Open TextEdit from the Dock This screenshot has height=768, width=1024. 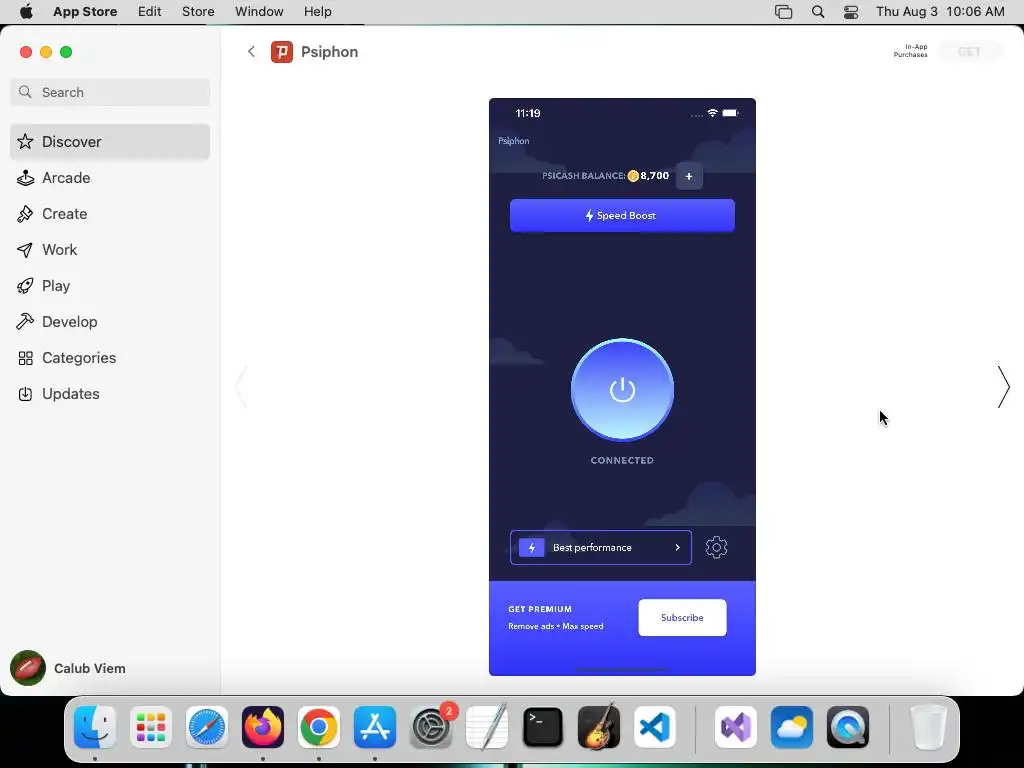(487, 727)
